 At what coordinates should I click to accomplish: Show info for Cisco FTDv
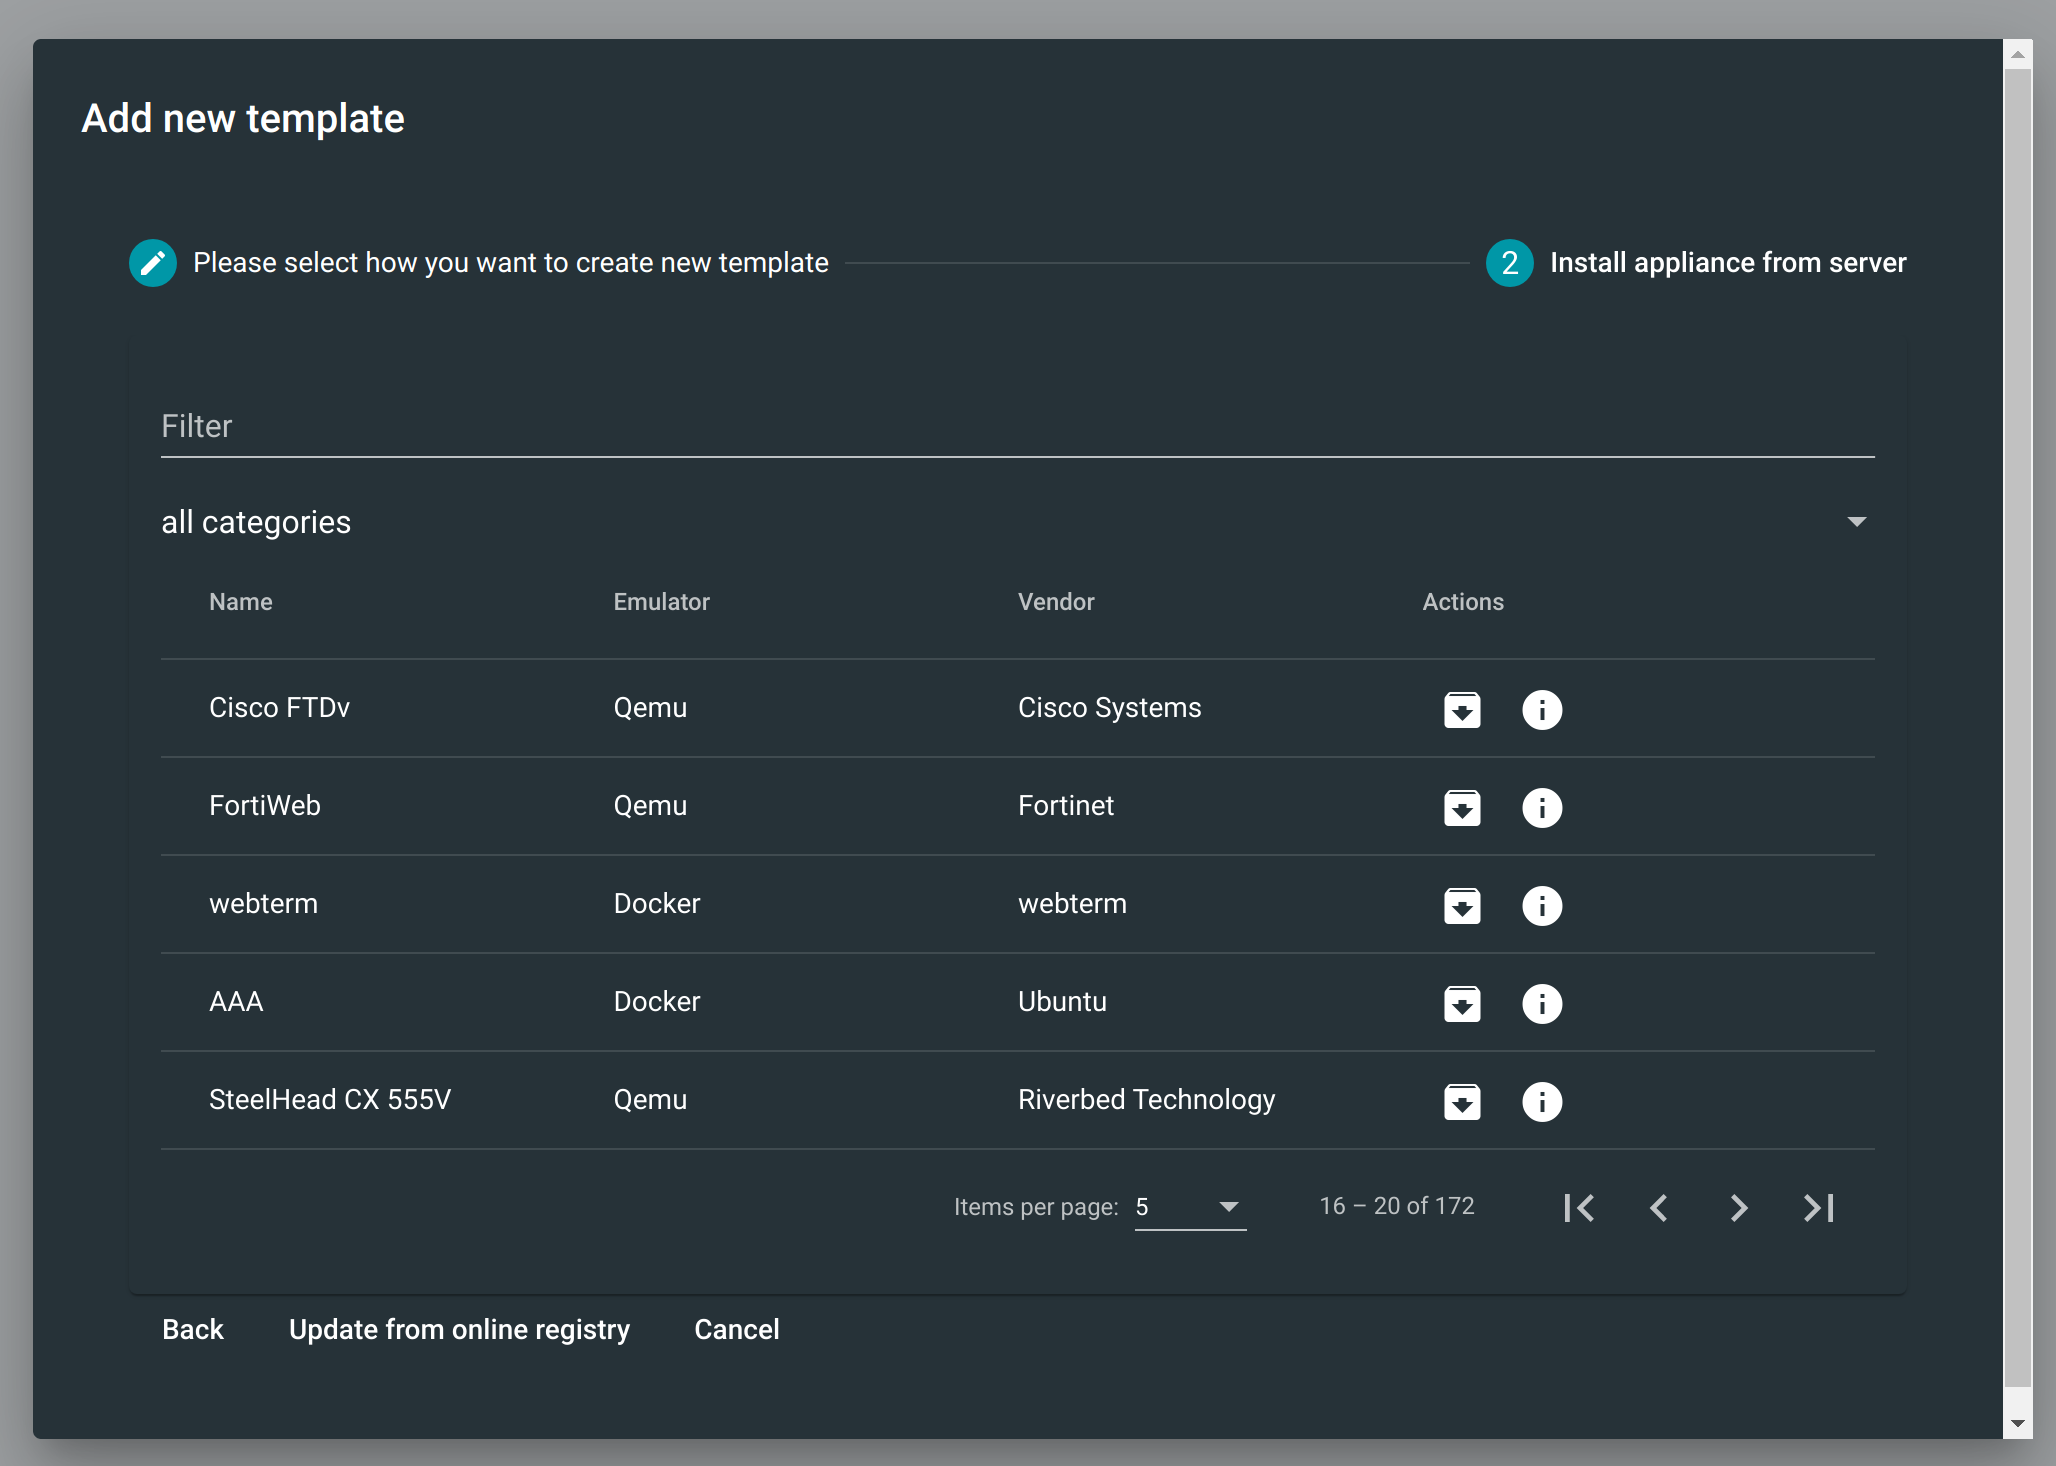1542,710
